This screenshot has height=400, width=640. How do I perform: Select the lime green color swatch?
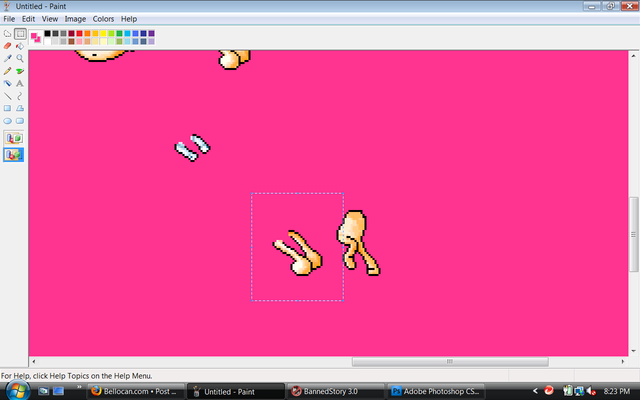click(x=111, y=33)
